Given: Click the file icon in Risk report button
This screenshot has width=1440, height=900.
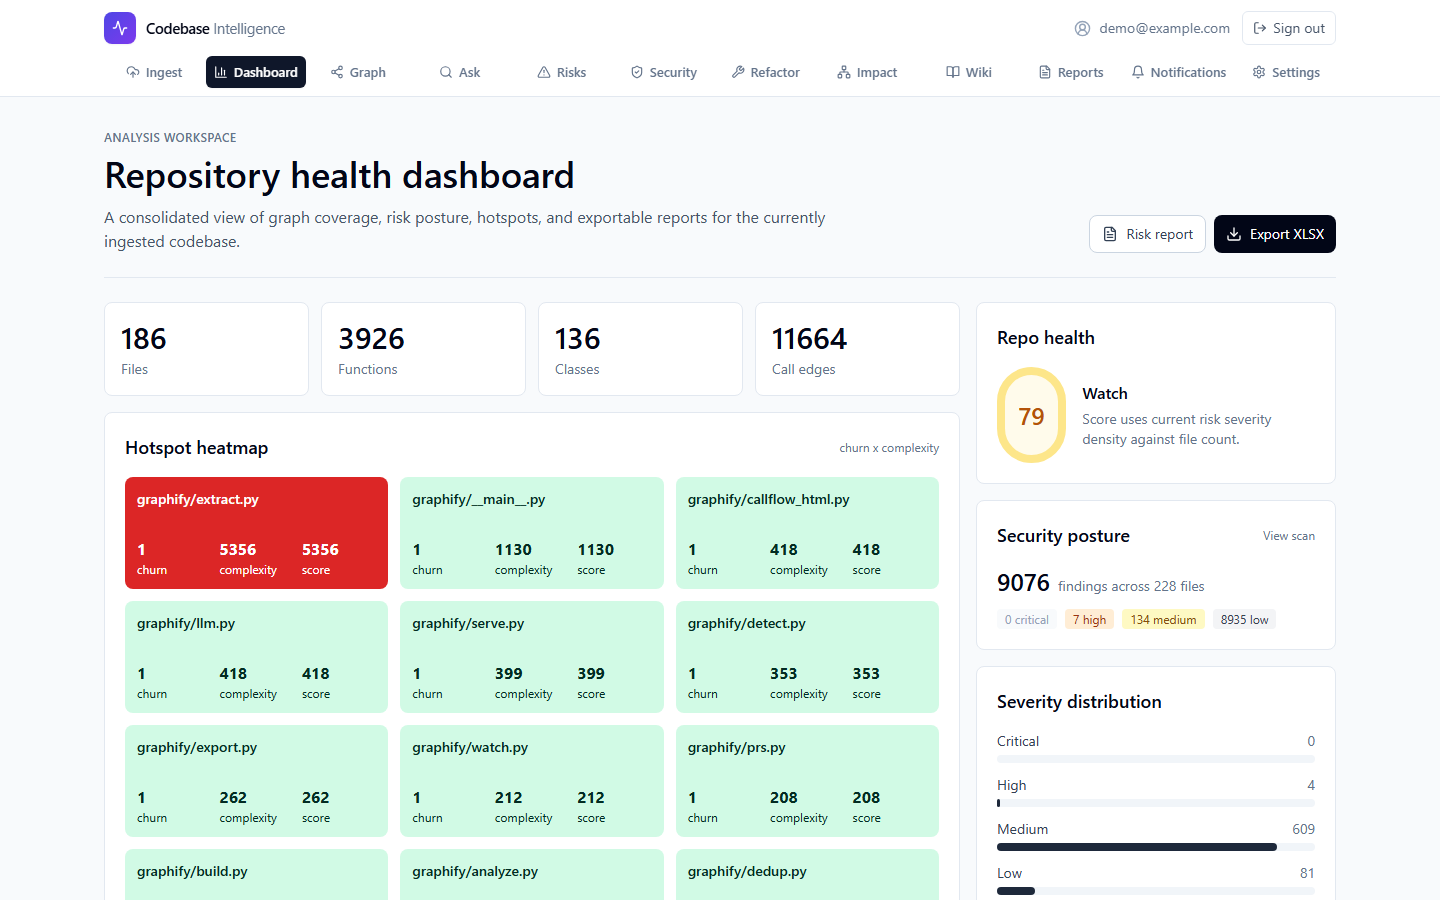Looking at the screenshot, I should (1110, 234).
